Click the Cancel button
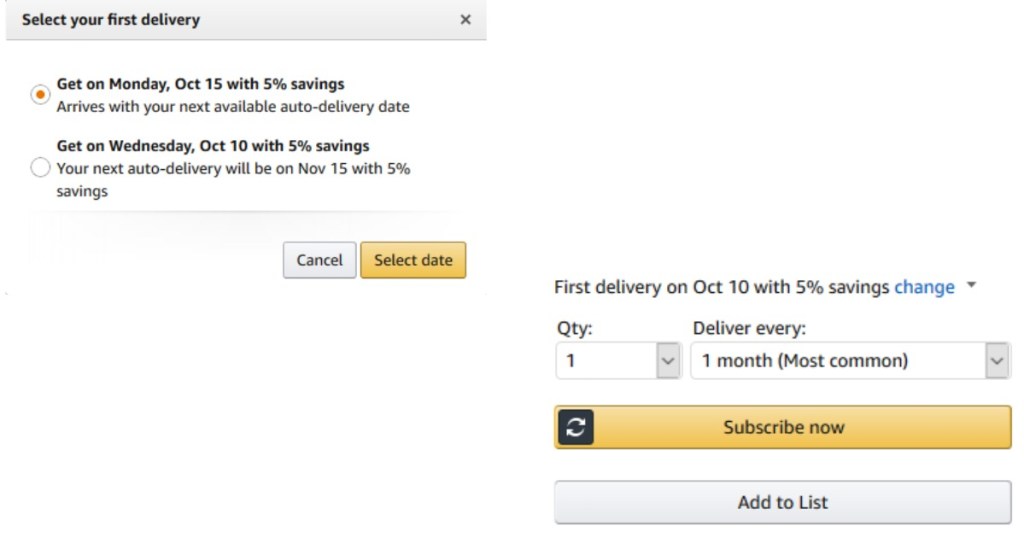Image resolution: width=1024 pixels, height=538 pixels. (x=319, y=260)
